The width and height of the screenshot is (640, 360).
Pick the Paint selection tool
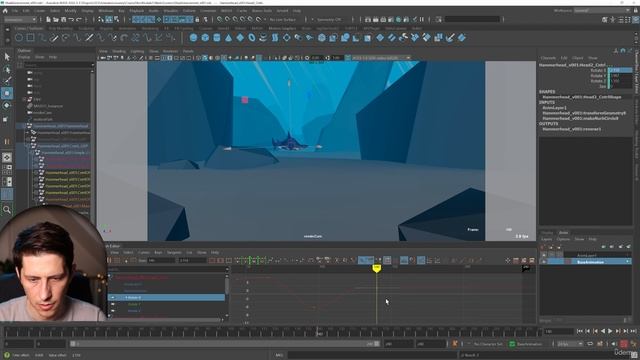pyautogui.click(x=7, y=81)
